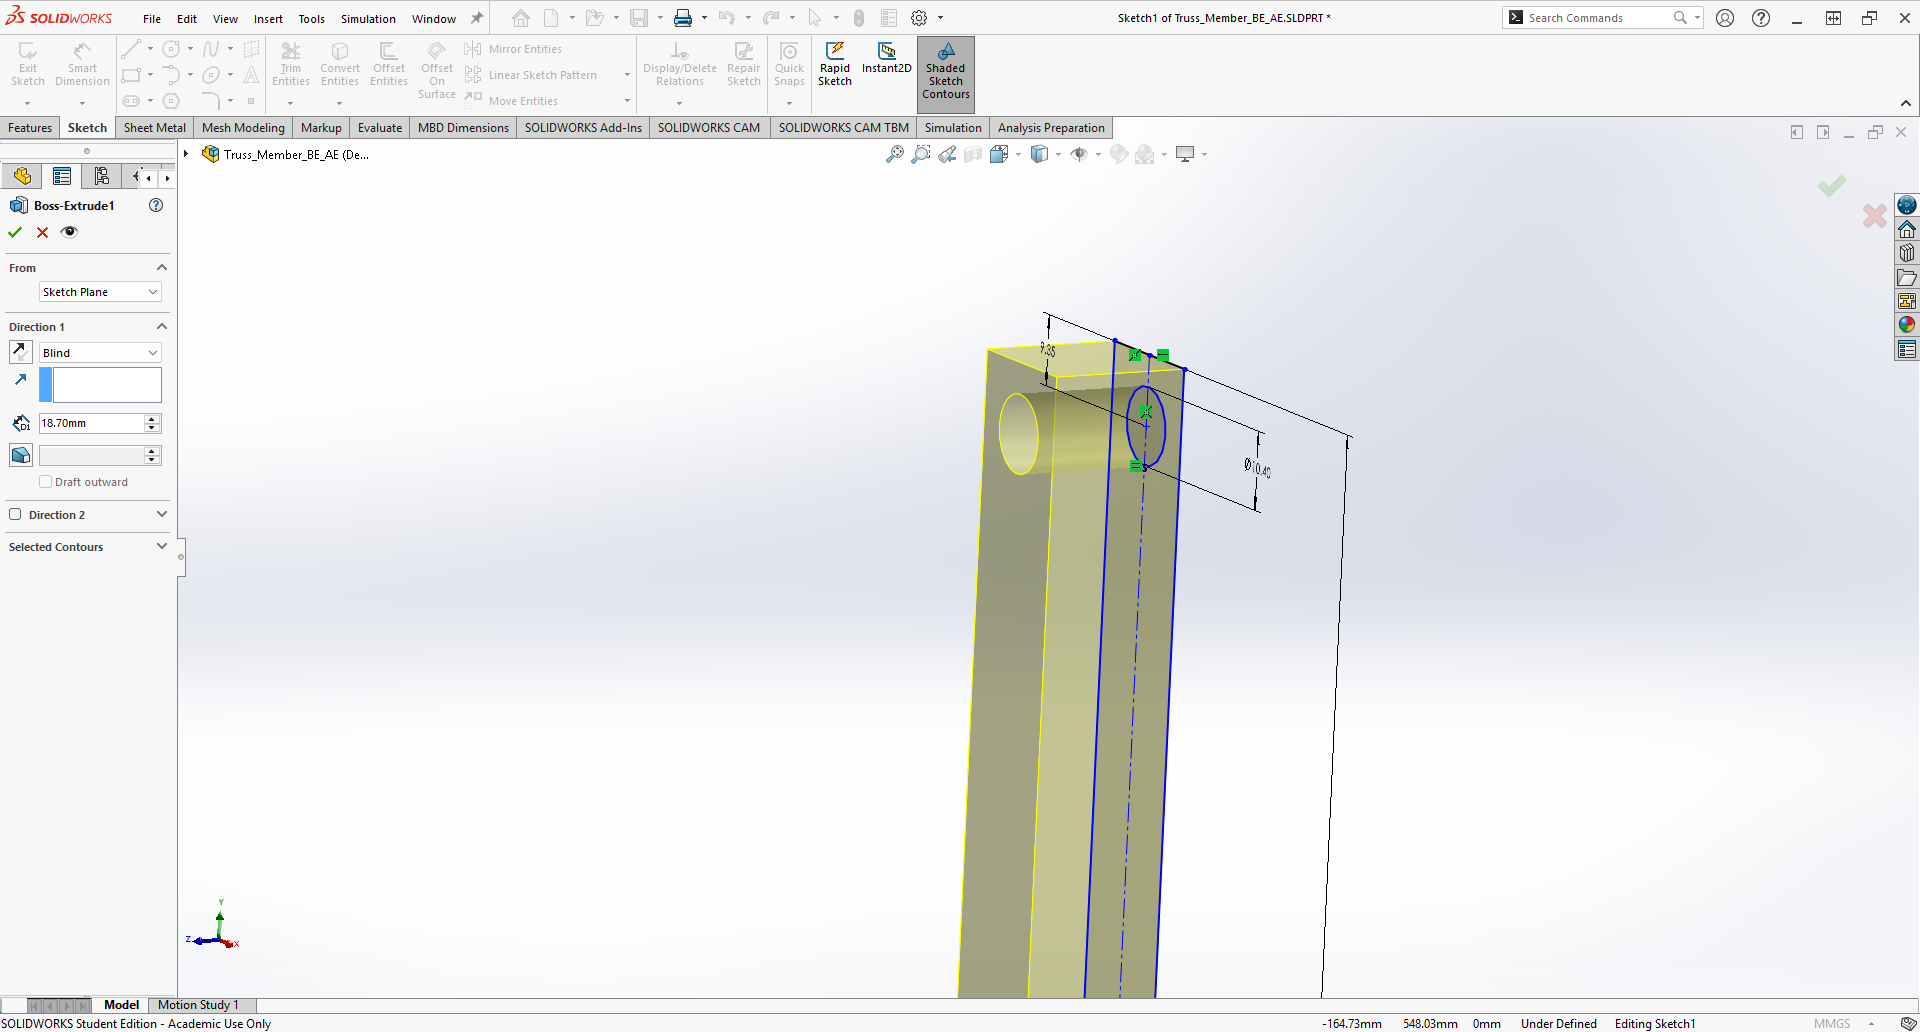Pin the menu bar pushpin
This screenshot has height=1032, width=1920.
coord(477,18)
